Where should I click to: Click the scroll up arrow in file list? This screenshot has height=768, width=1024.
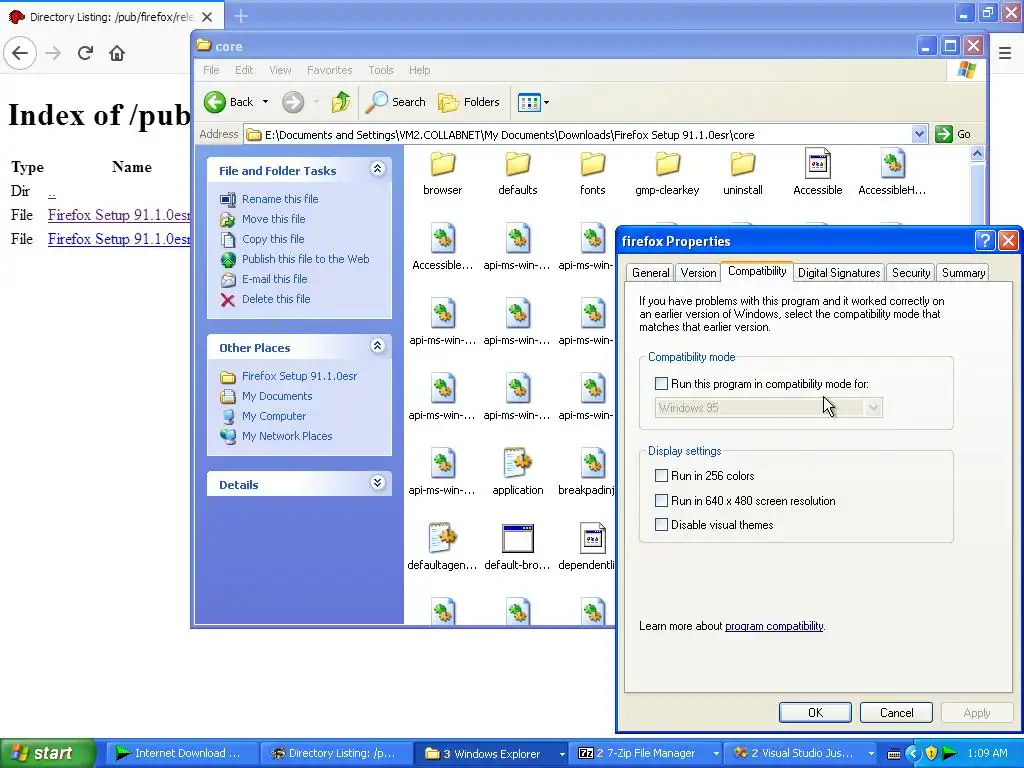point(978,154)
